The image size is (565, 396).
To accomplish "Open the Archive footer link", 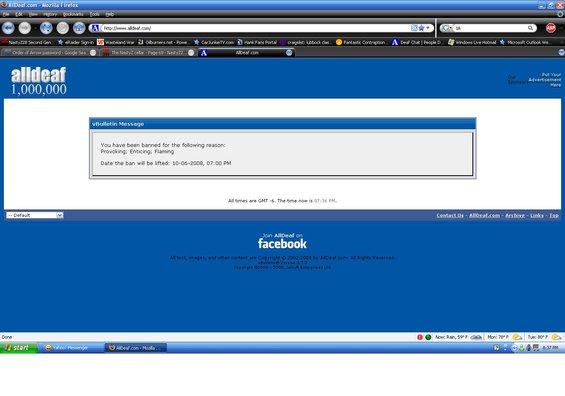I will (x=515, y=215).
